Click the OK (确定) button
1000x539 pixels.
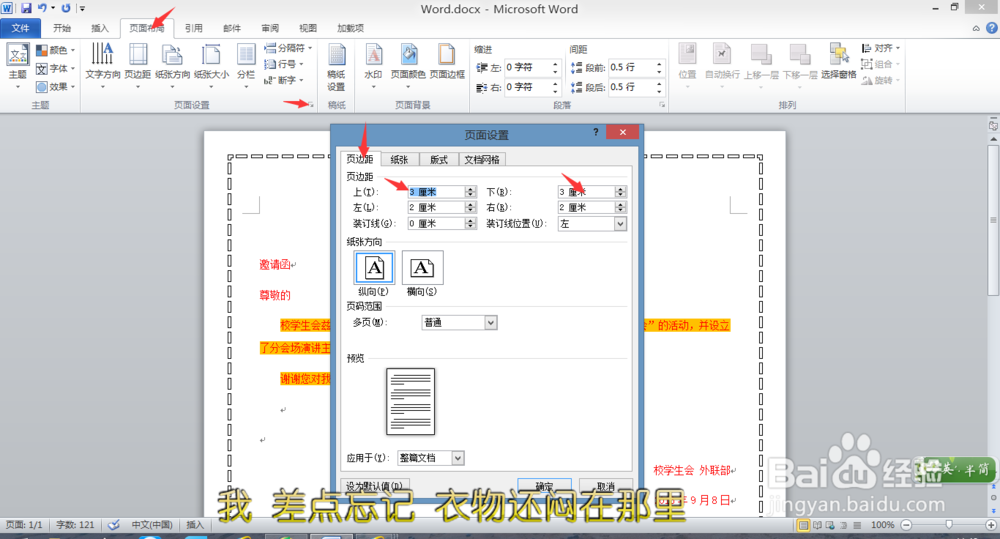pos(544,485)
